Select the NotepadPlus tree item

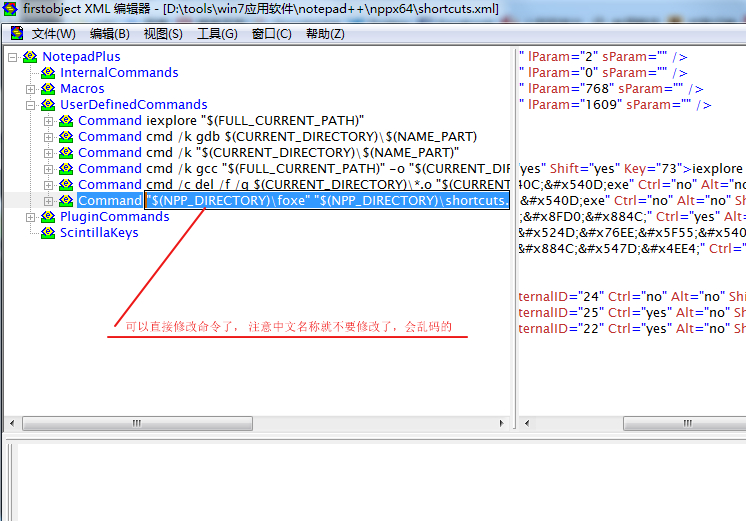pyautogui.click(x=81, y=57)
